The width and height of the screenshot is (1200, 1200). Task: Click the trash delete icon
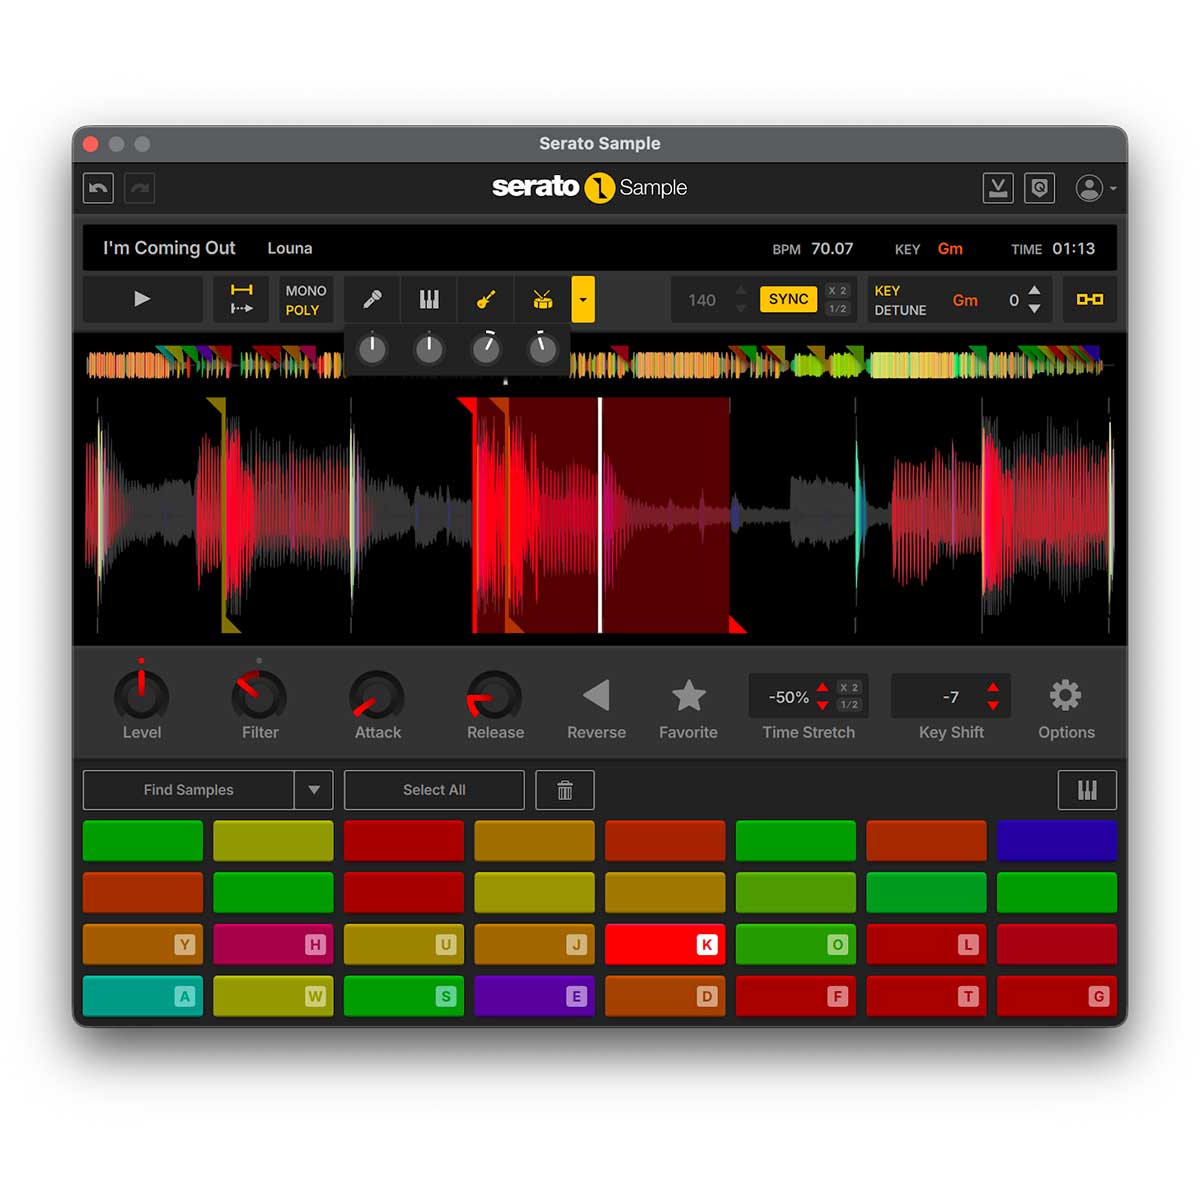[565, 790]
